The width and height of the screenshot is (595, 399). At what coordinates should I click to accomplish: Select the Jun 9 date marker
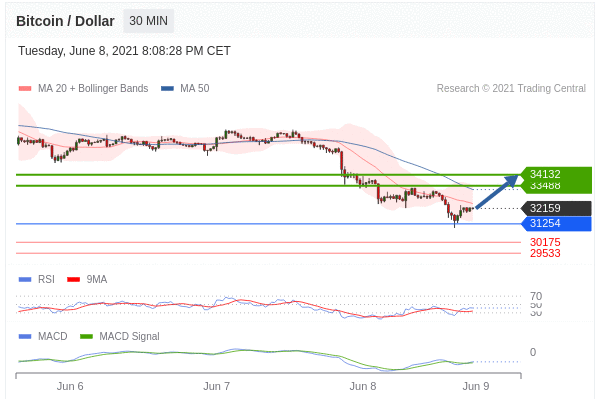coord(476,386)
